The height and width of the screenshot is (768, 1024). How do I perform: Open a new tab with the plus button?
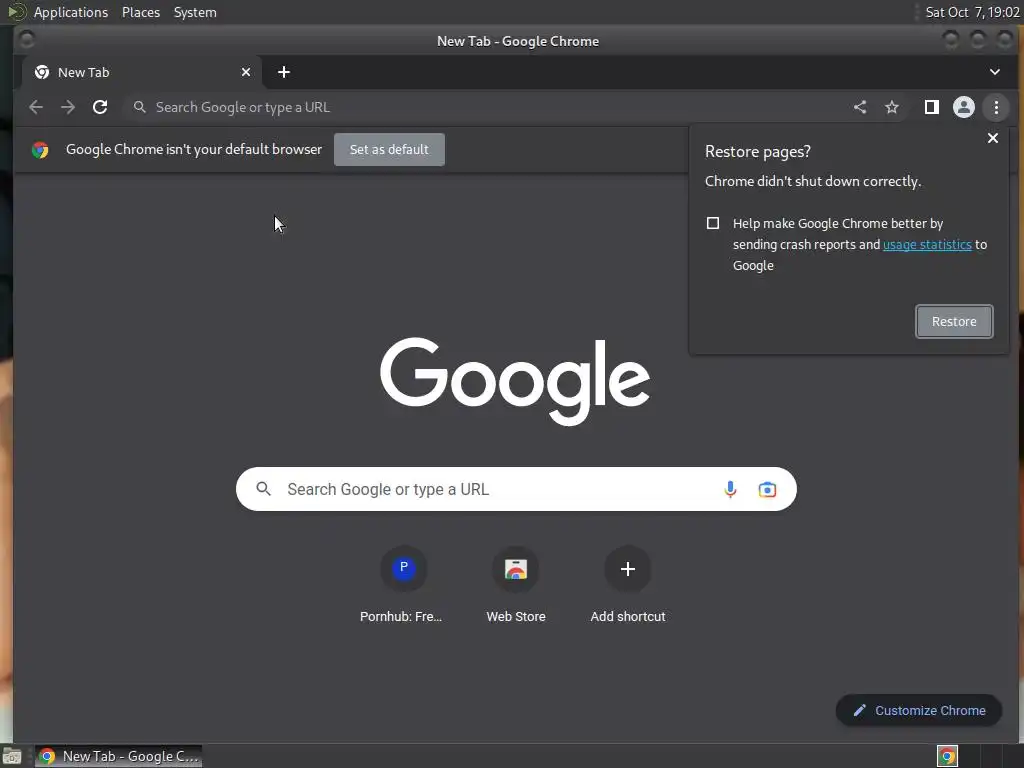click(283, 72)
